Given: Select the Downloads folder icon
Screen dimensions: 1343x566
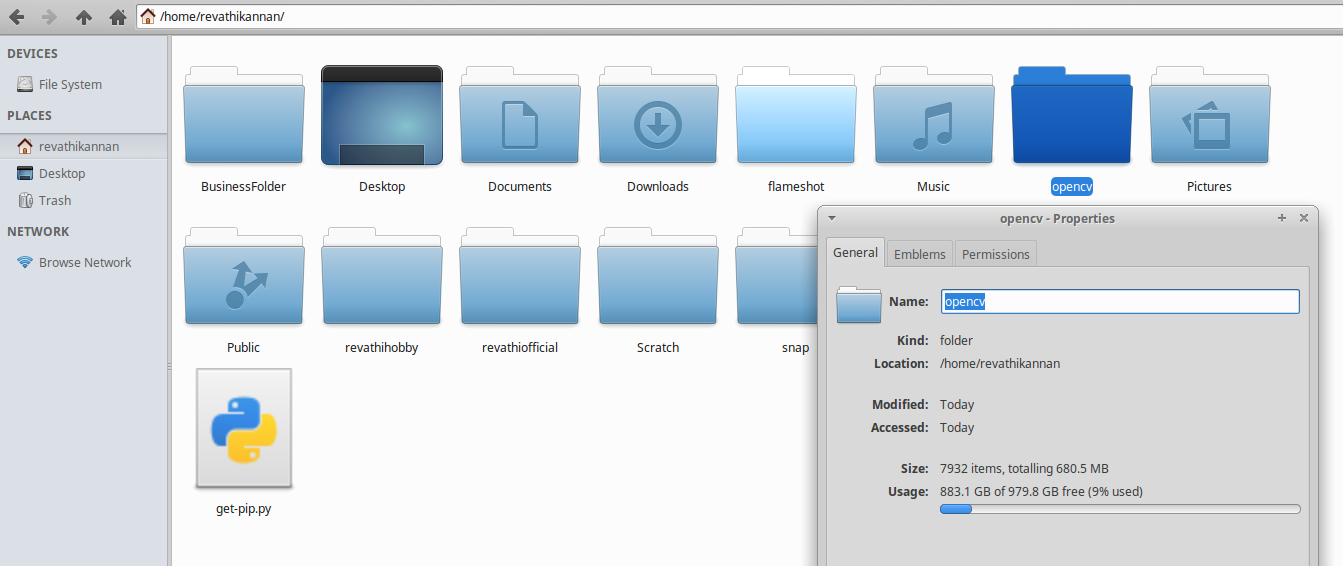Looking at the screenshot, I should (x=658, y=115).
